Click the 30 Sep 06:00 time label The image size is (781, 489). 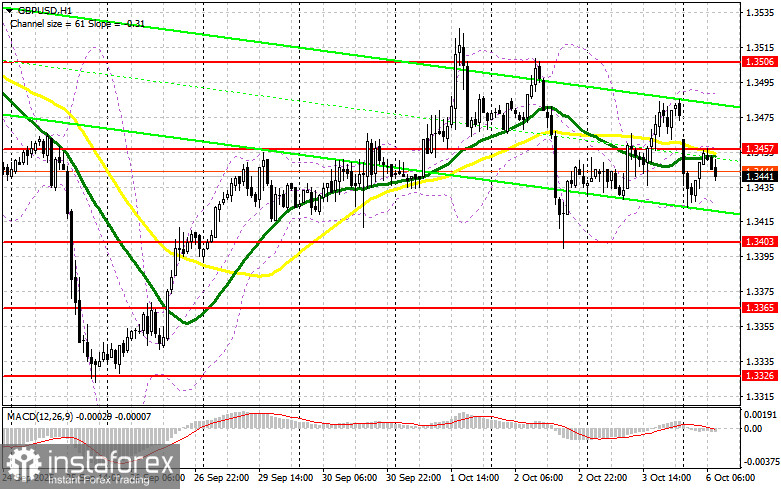pos(350,478)
